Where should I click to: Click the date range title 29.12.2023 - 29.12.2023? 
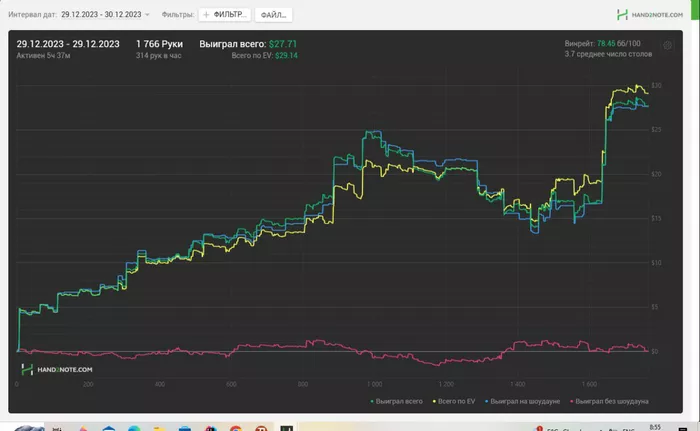click(68, 44)
